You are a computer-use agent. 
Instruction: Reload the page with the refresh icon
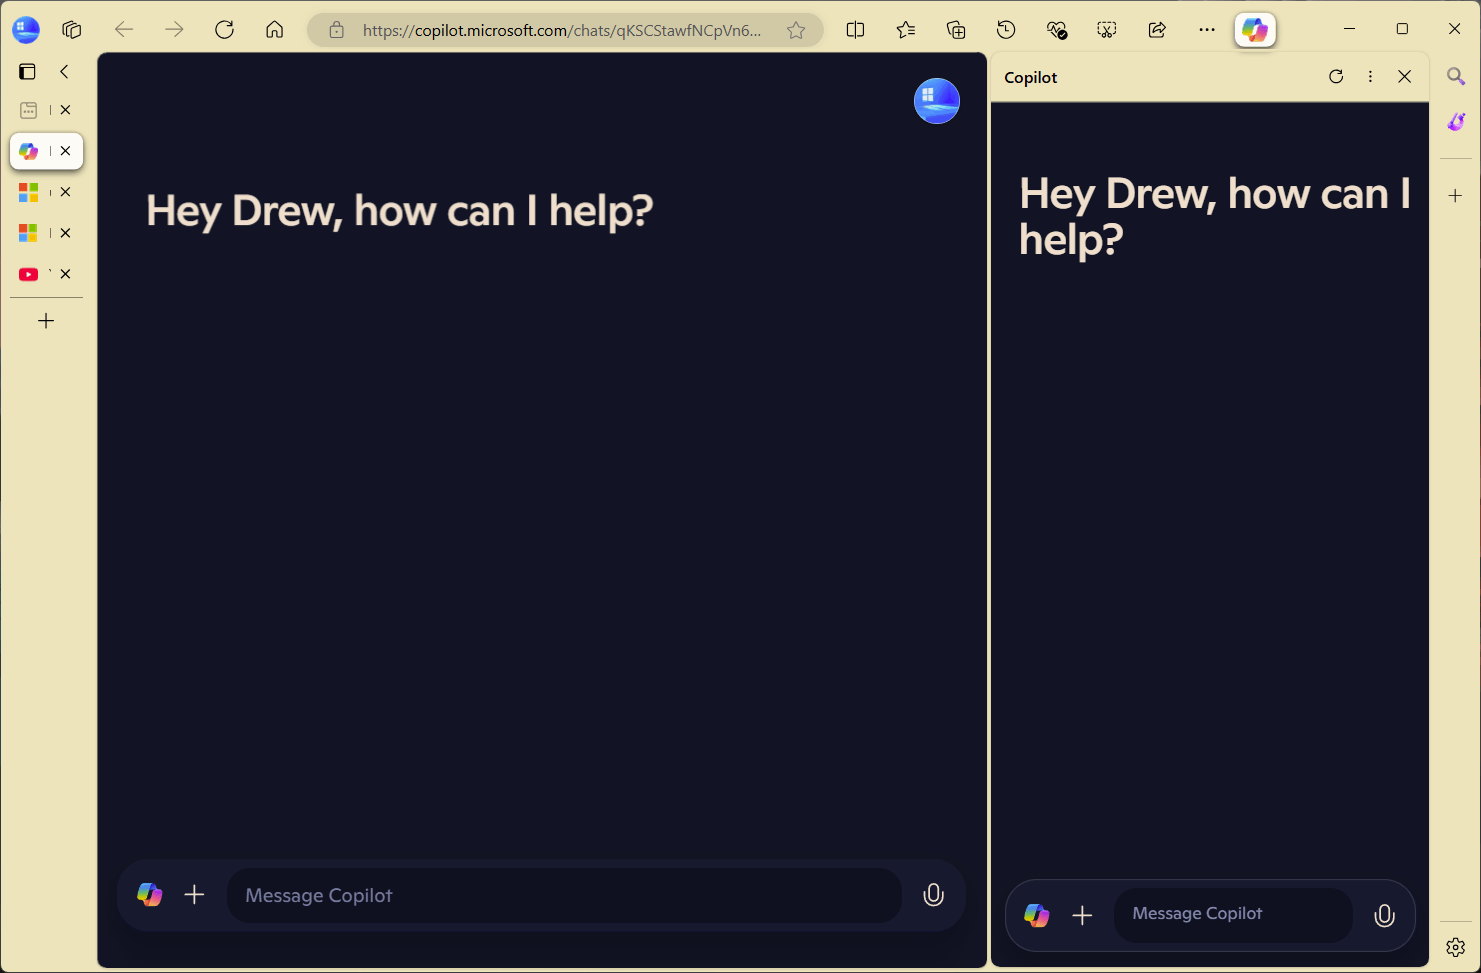[x=224, y=30]
